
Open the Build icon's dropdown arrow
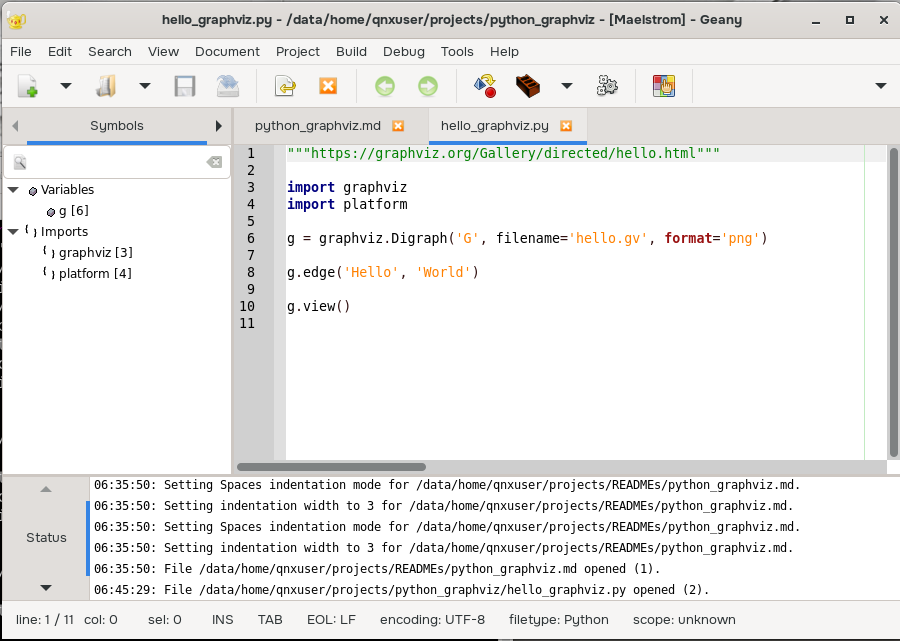point(566,86)
